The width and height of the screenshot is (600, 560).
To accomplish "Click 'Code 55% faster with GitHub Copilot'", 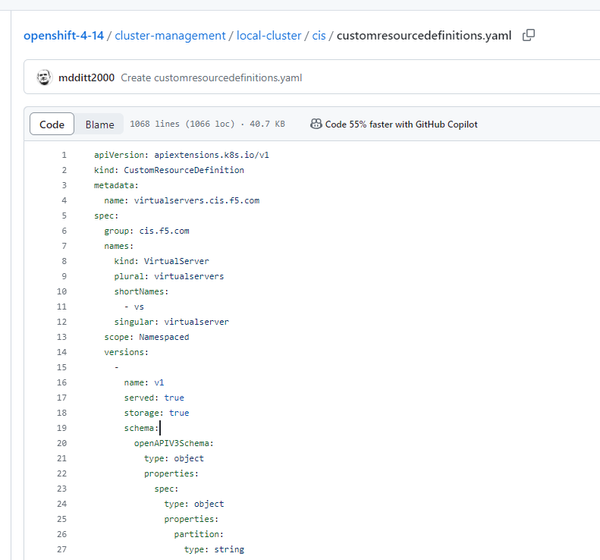I will coord(401,125).
